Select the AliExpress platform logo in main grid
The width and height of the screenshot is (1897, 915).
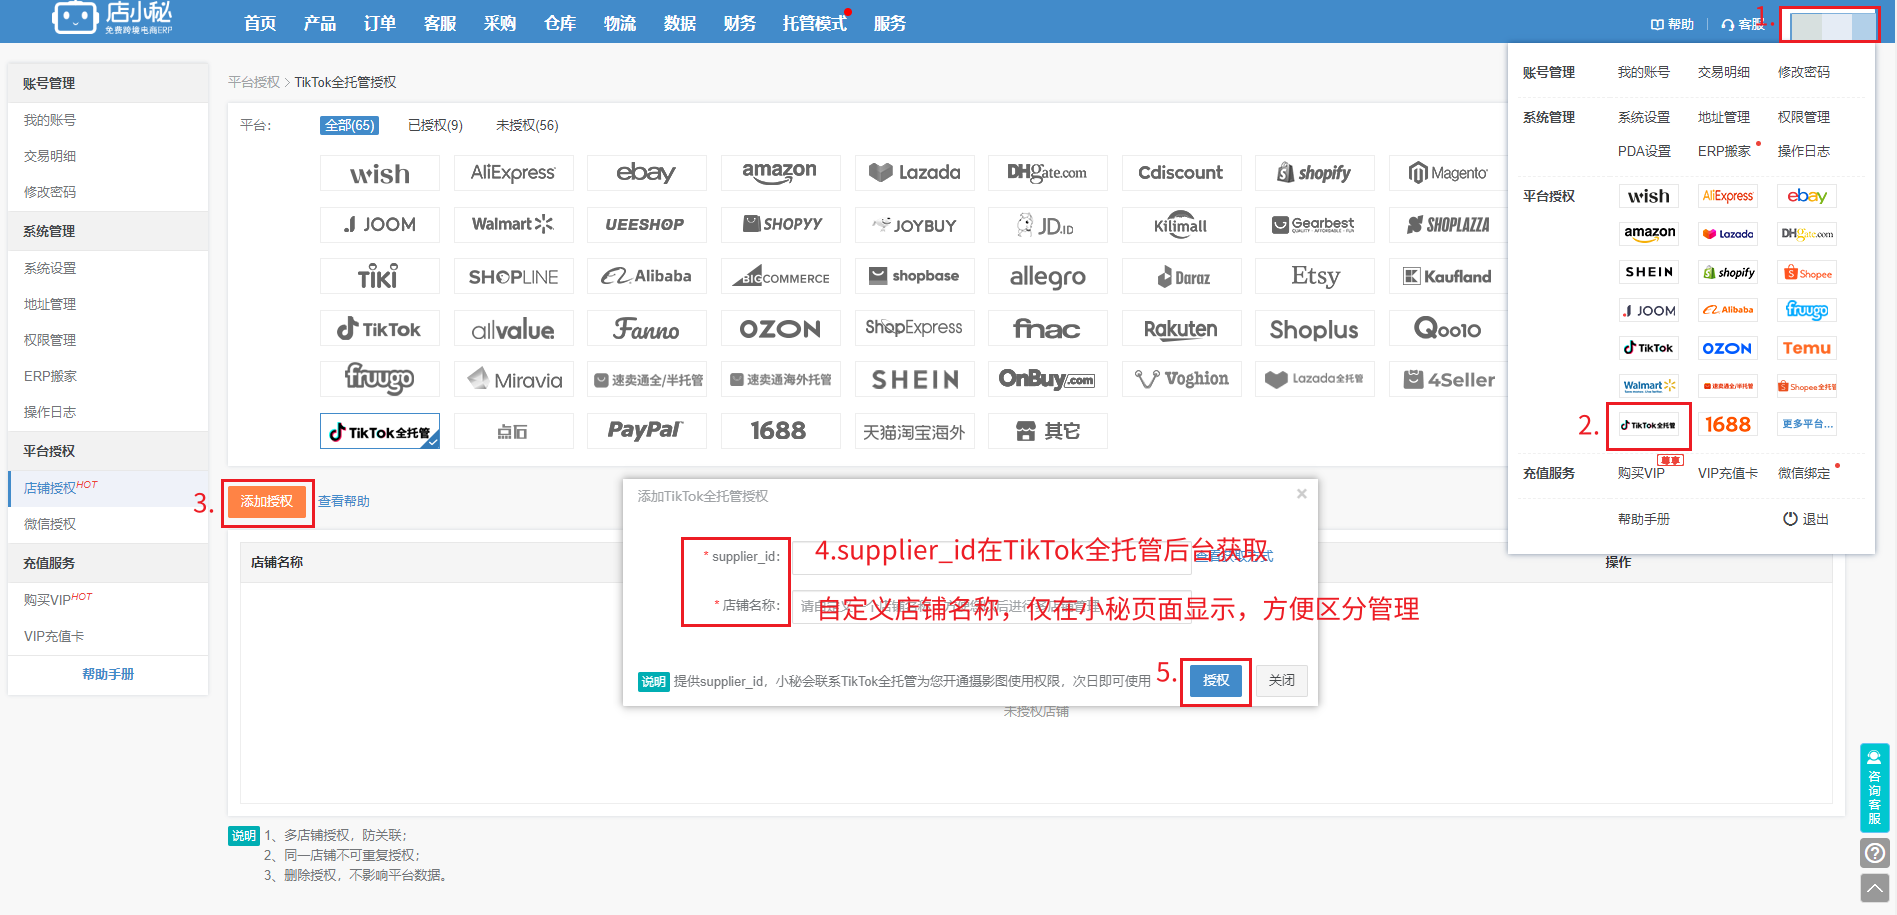coord(513,173)
